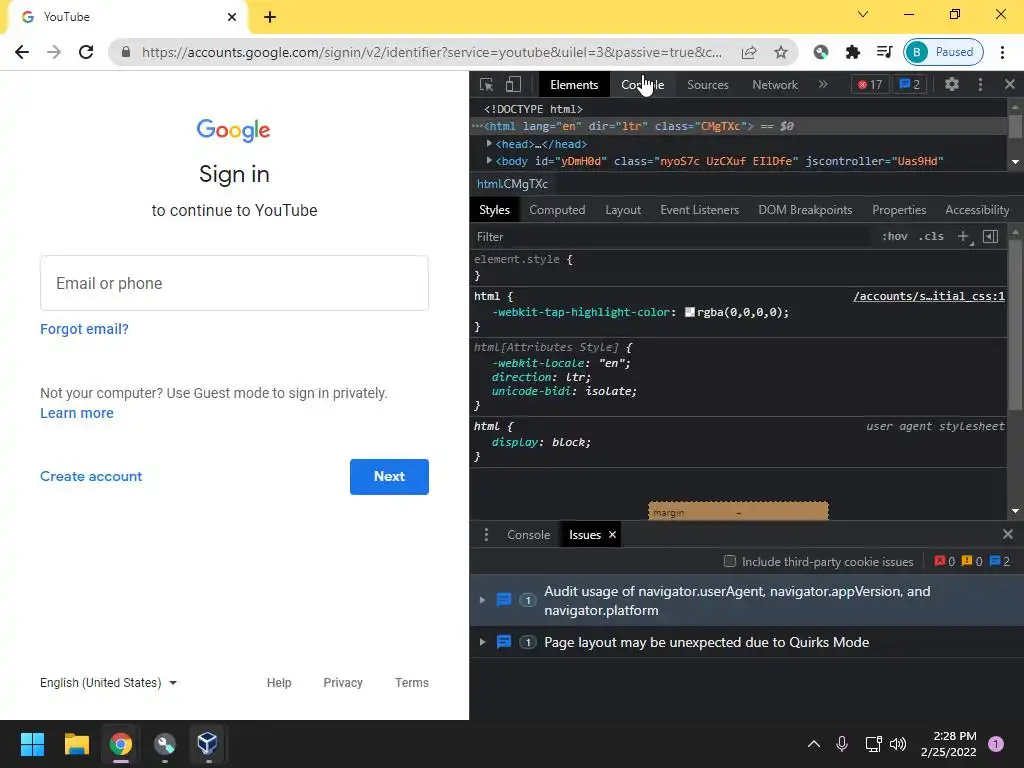Click the Create account link
Image resolution: width=1024 pixels, height=768 pixels.
pos(91,476)
